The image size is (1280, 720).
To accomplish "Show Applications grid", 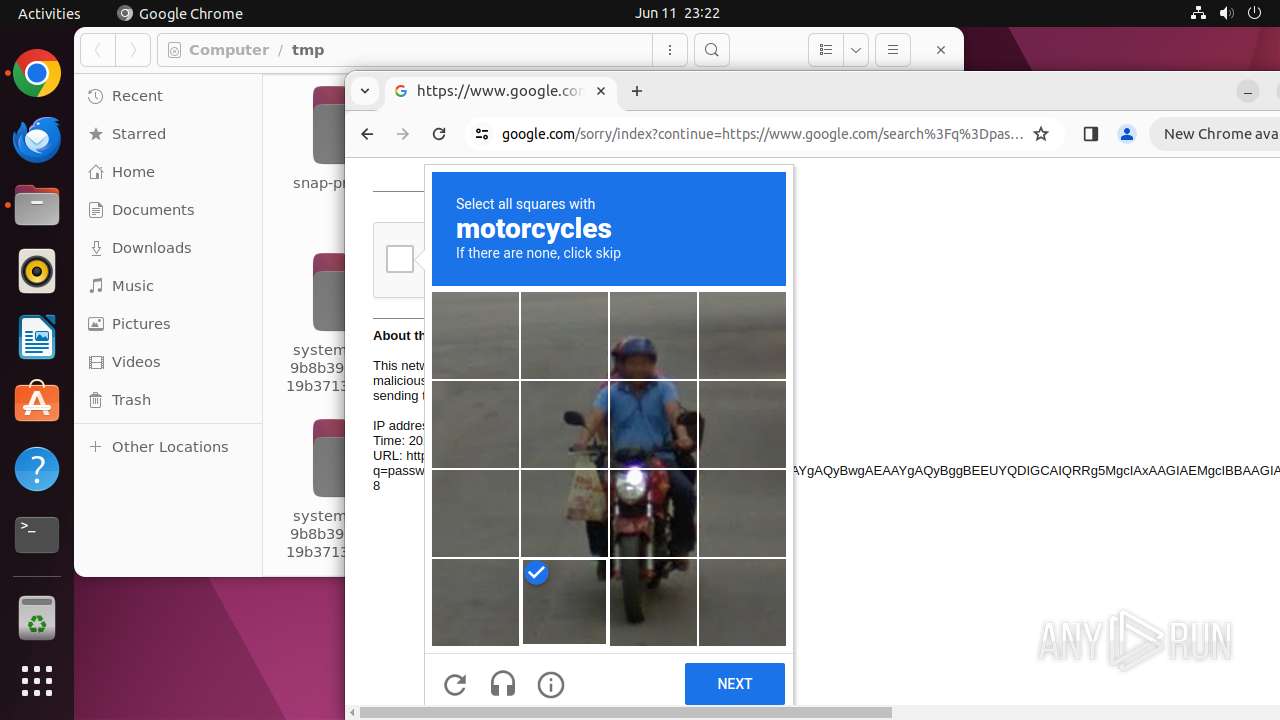I will [37, 681].
